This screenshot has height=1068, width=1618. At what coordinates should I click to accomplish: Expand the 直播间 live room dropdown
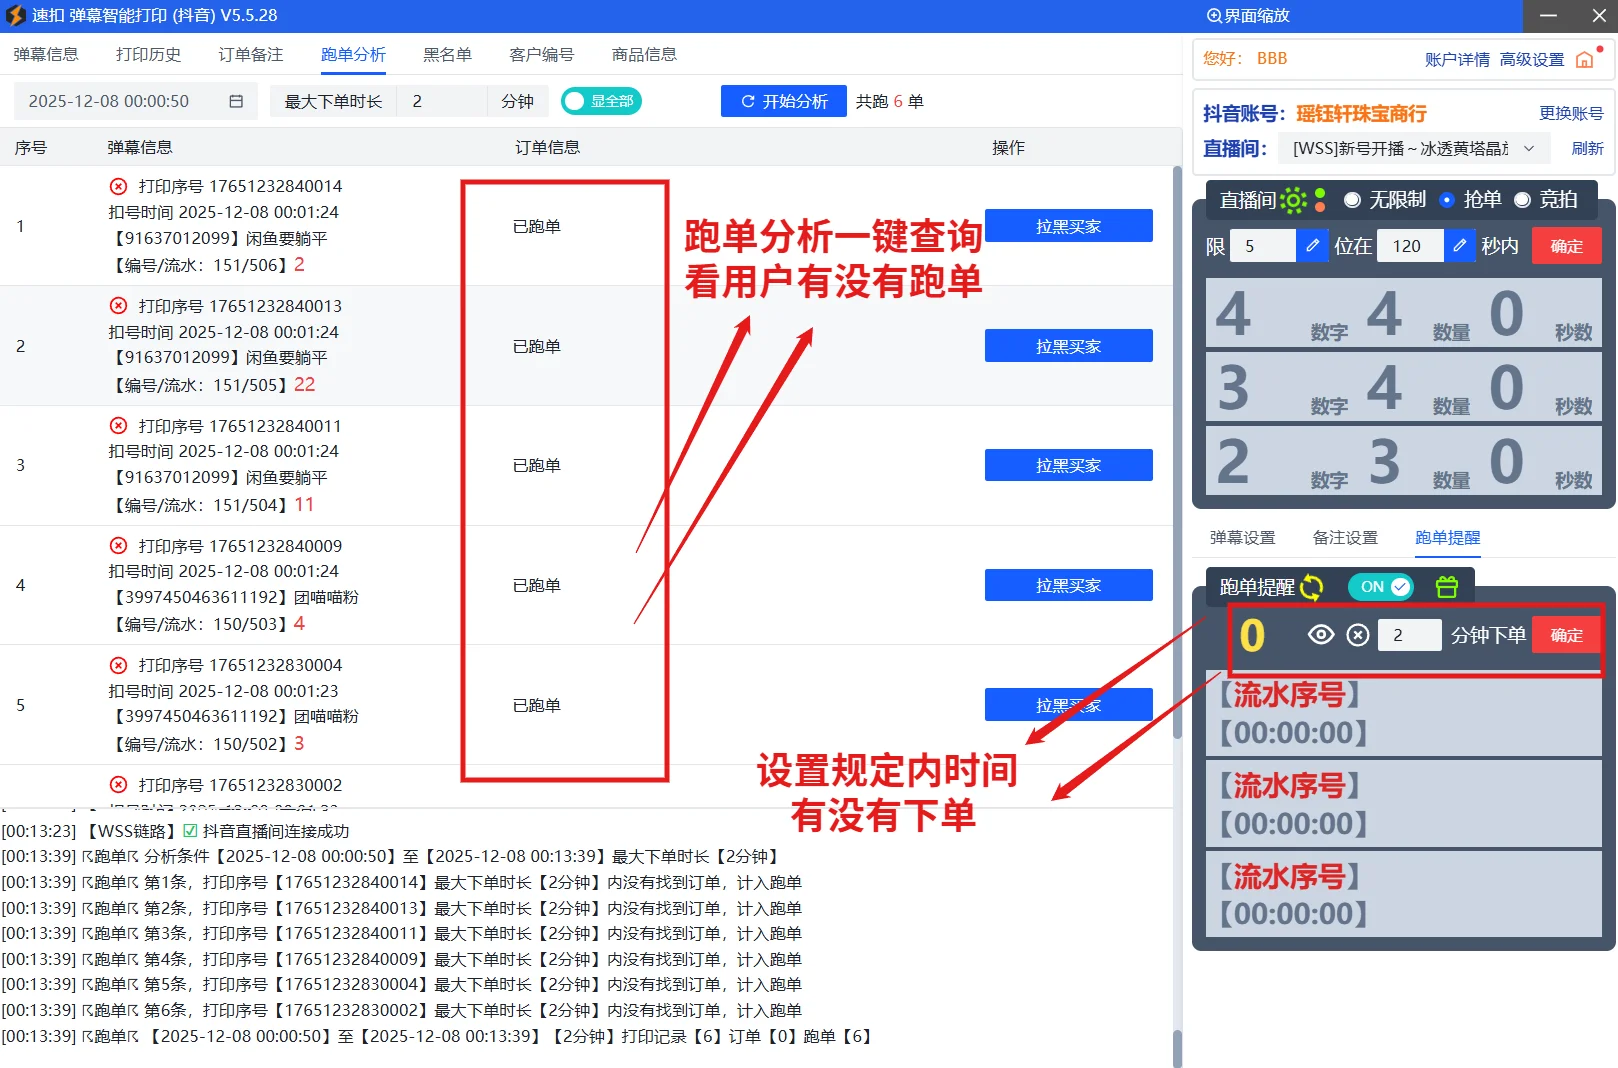point(1527,148)
